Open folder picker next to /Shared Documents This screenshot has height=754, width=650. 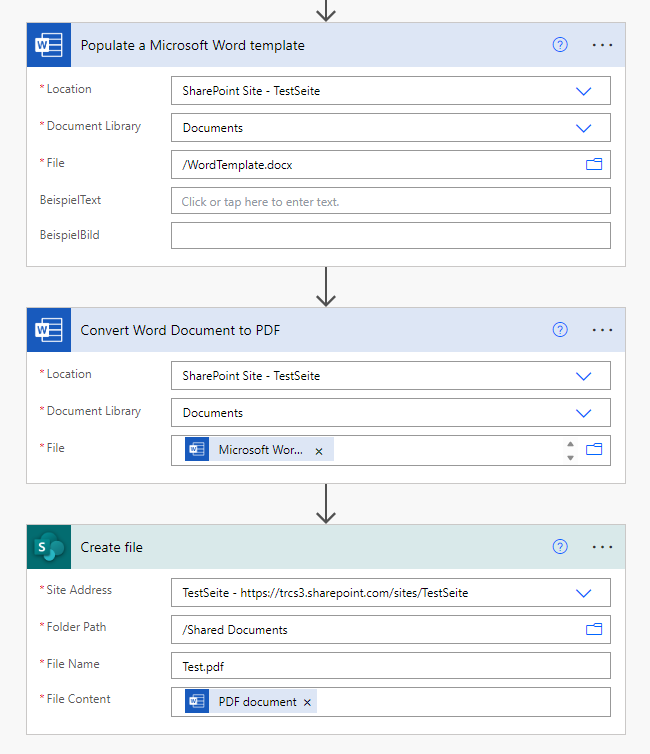(594, 629)
